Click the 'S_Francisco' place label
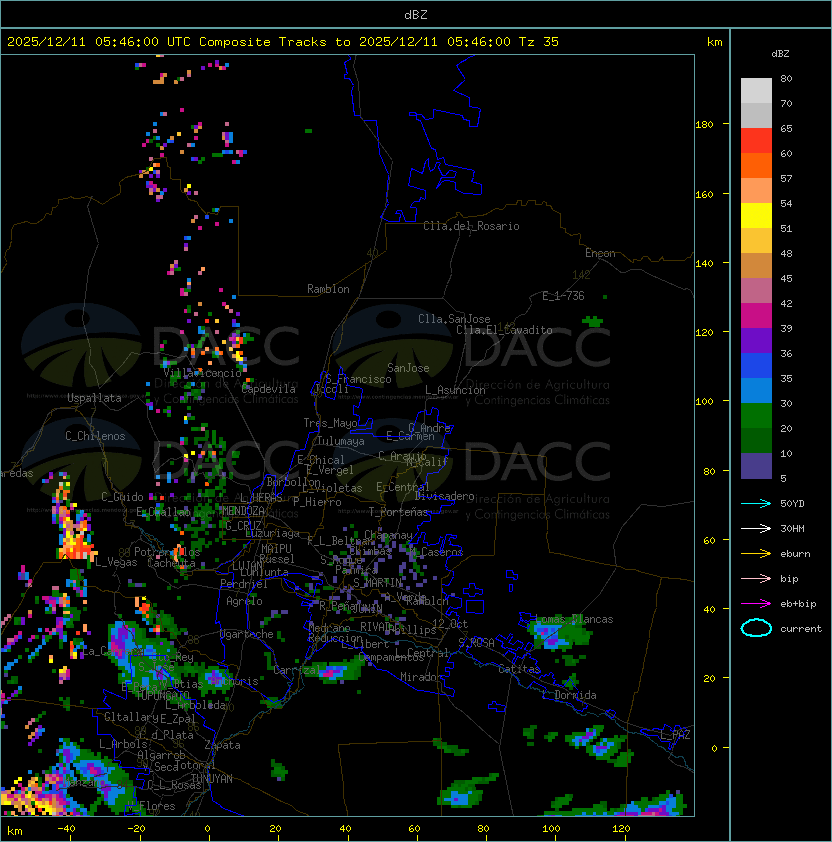The width and height of the screenshot is (832, 842). [x=358, y=379]
